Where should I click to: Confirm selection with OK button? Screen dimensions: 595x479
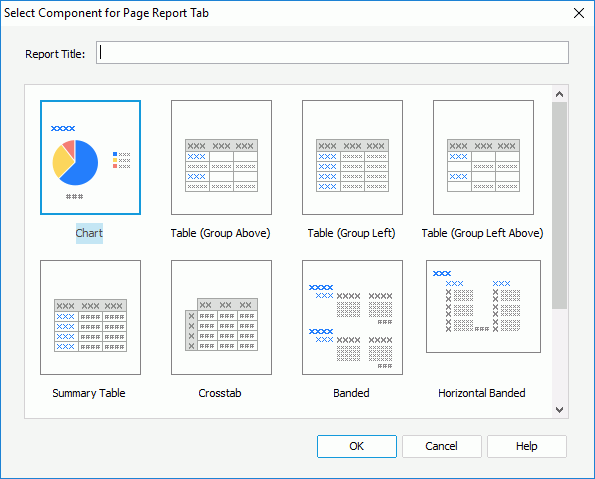pos(357,446)
